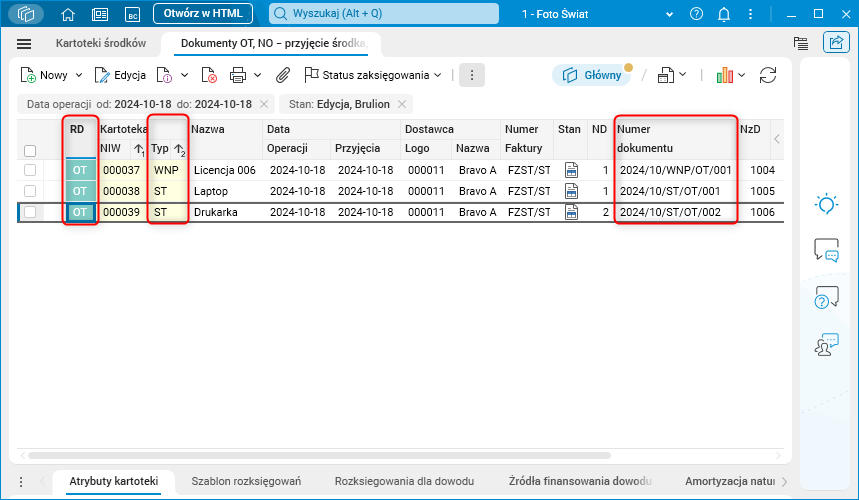Click the Główny view button

tap(592, 75)
